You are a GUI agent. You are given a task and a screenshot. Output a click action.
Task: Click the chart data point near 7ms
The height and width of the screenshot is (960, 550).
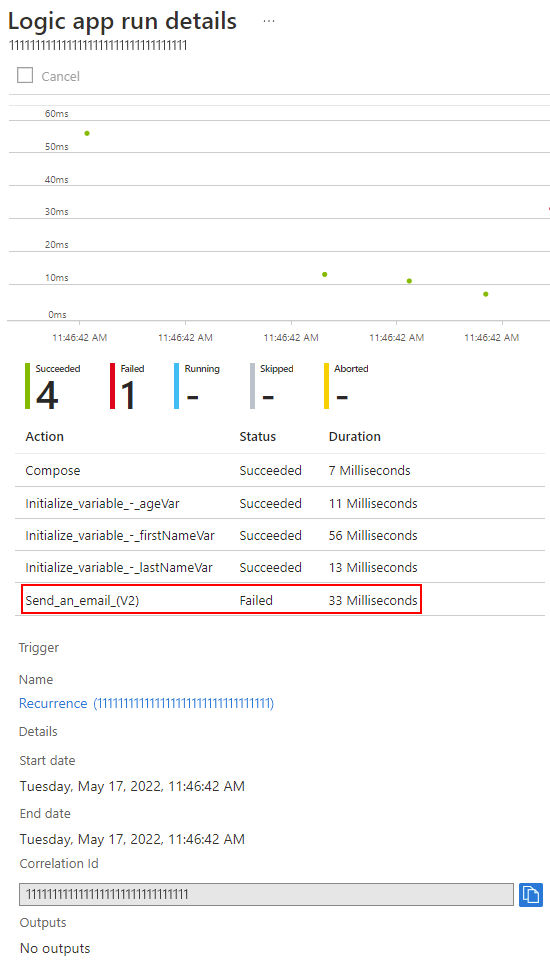click(486, 294)
